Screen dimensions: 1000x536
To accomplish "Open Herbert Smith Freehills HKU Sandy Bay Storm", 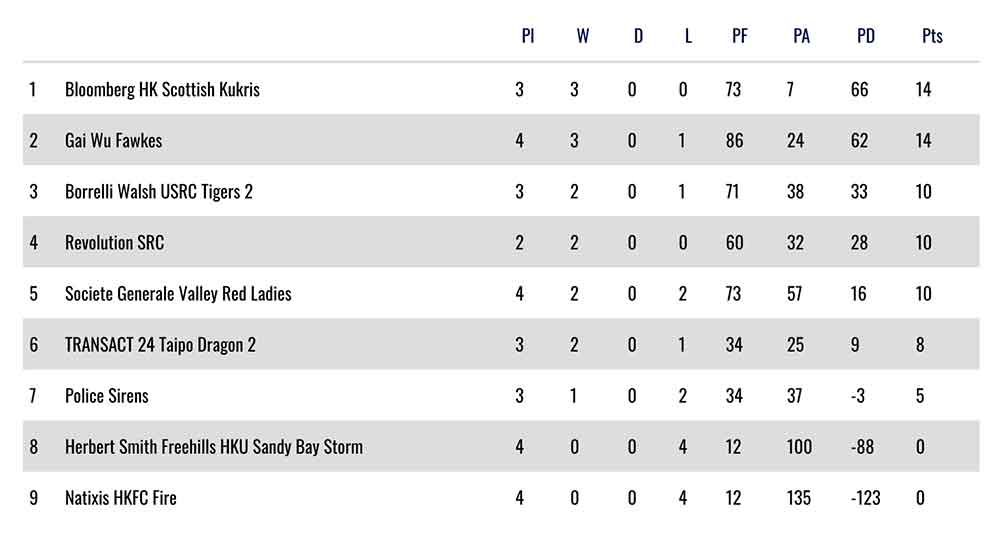I will point(213,447).
